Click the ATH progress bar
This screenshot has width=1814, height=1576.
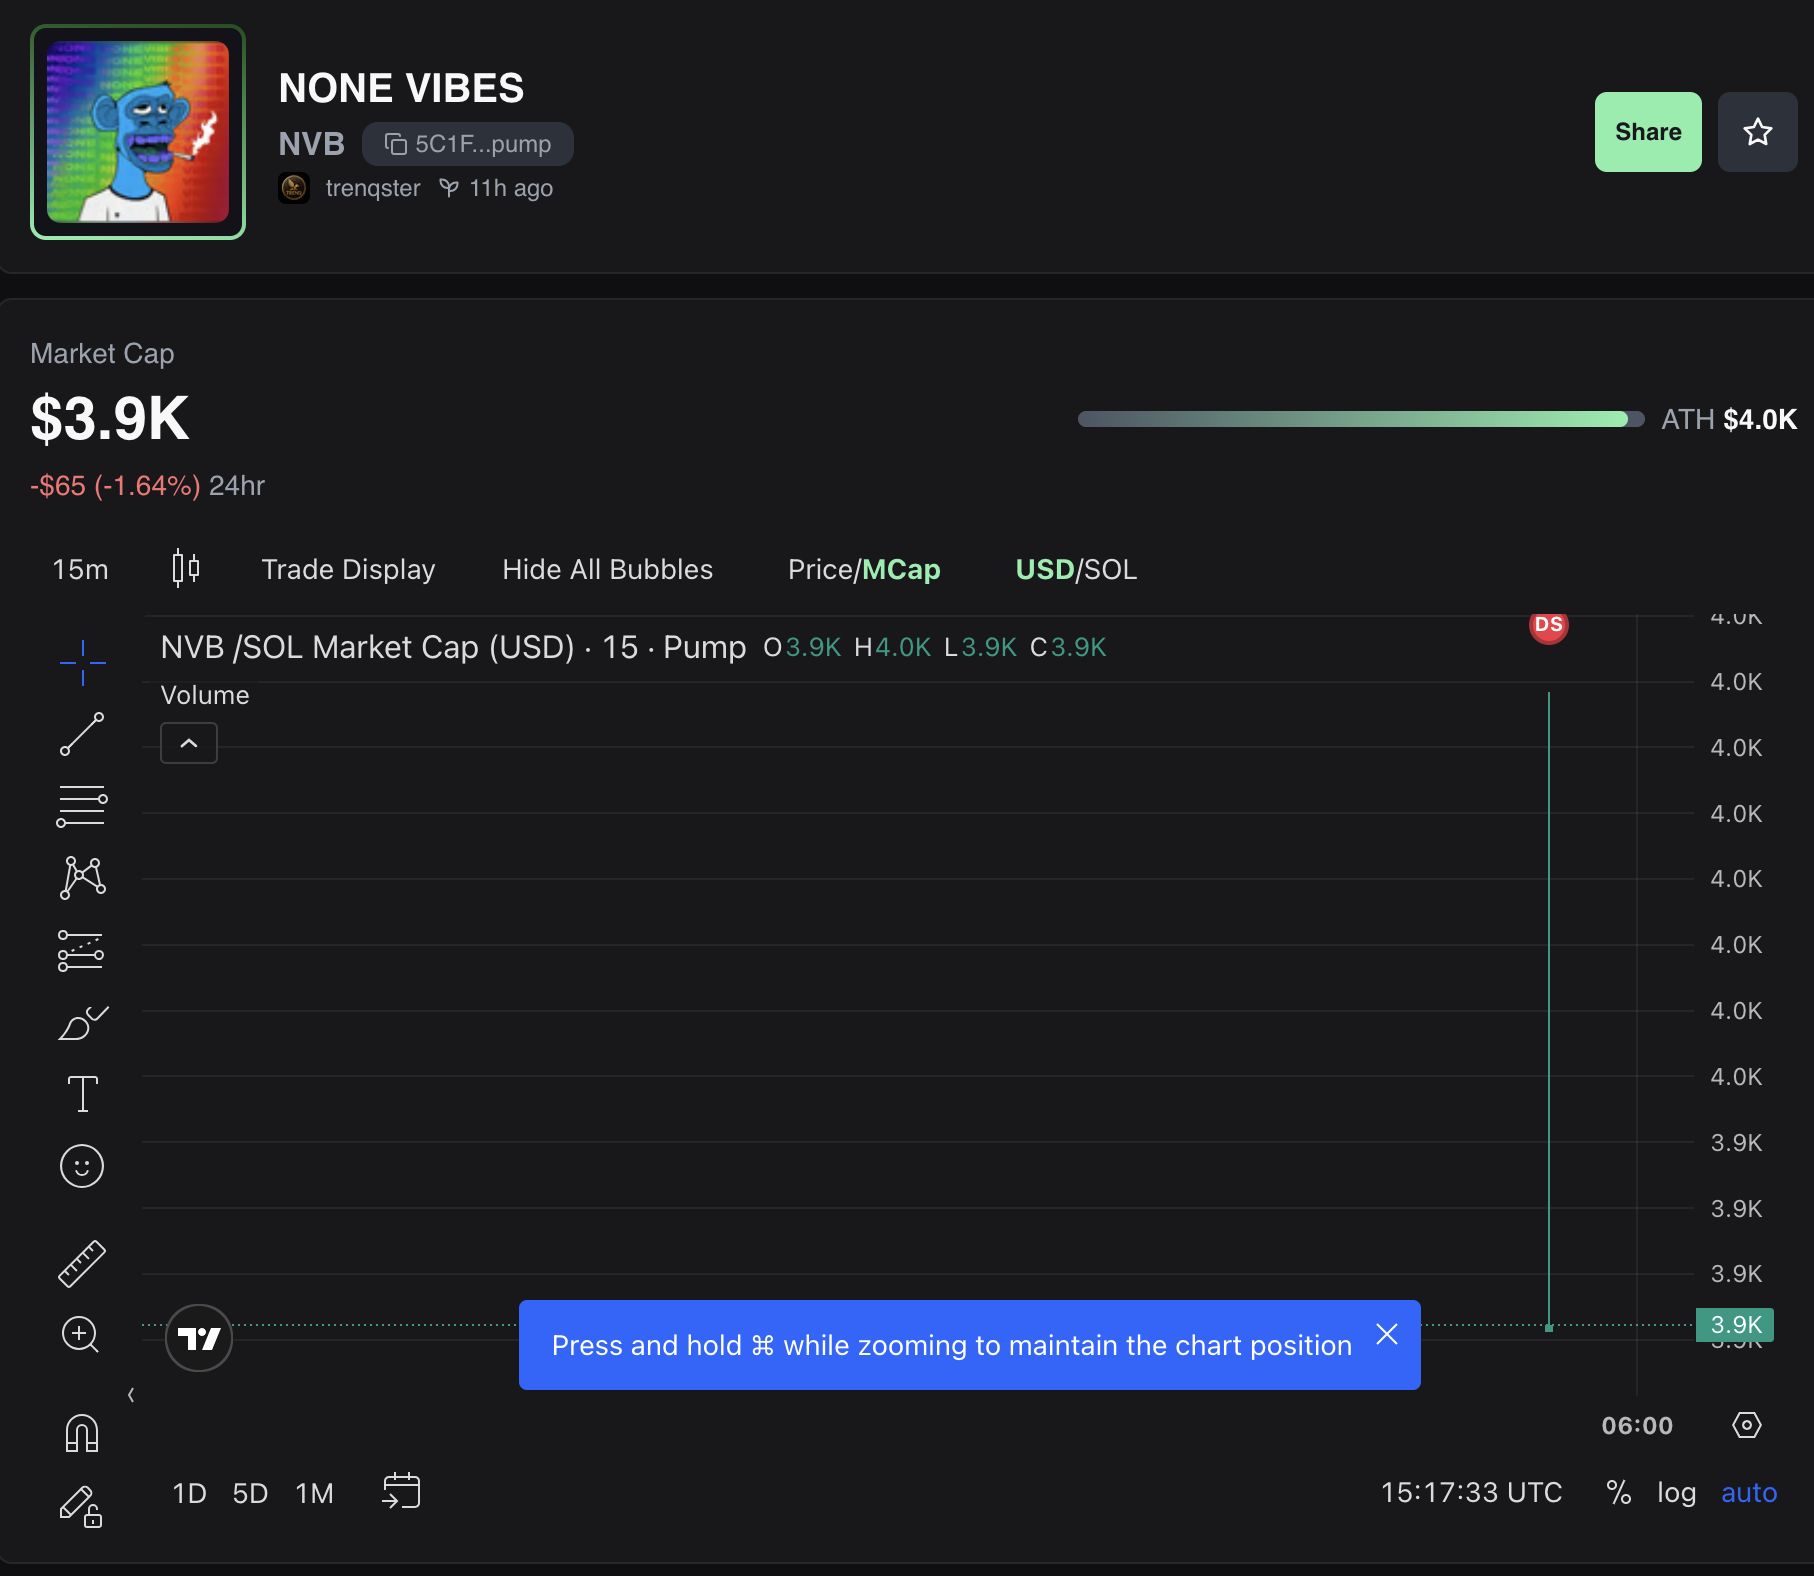1360,419
